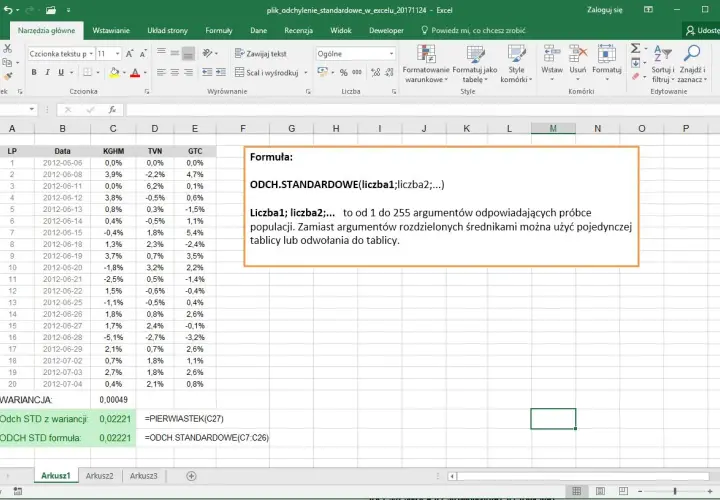This screenshot has height=500, width=720.
Task: Open the Ogólne number format dropdown
Action: 391,54
